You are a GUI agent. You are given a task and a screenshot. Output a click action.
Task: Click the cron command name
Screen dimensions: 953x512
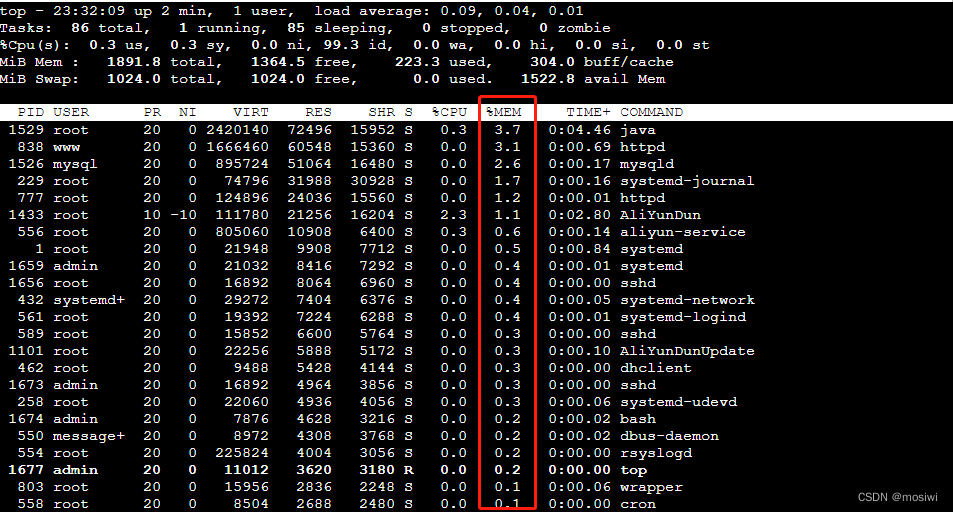pos(638,505)
